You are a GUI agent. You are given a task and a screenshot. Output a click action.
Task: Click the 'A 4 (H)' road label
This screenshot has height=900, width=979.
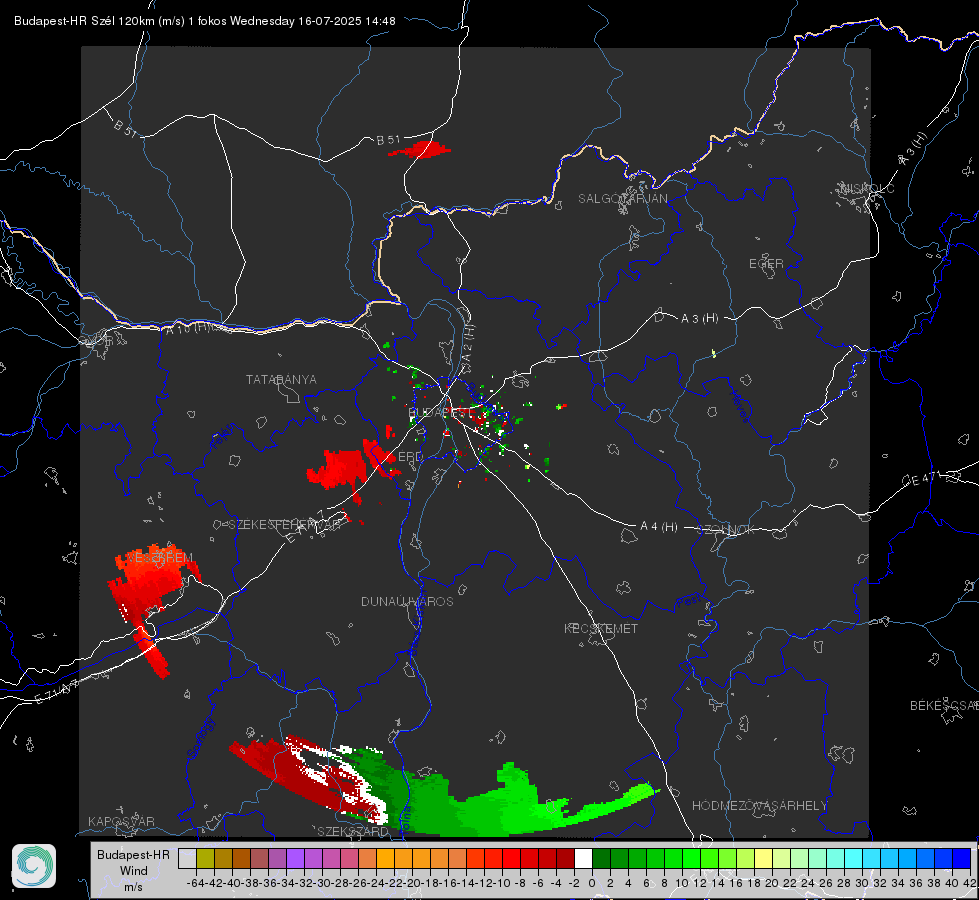[x=659, y=527]
